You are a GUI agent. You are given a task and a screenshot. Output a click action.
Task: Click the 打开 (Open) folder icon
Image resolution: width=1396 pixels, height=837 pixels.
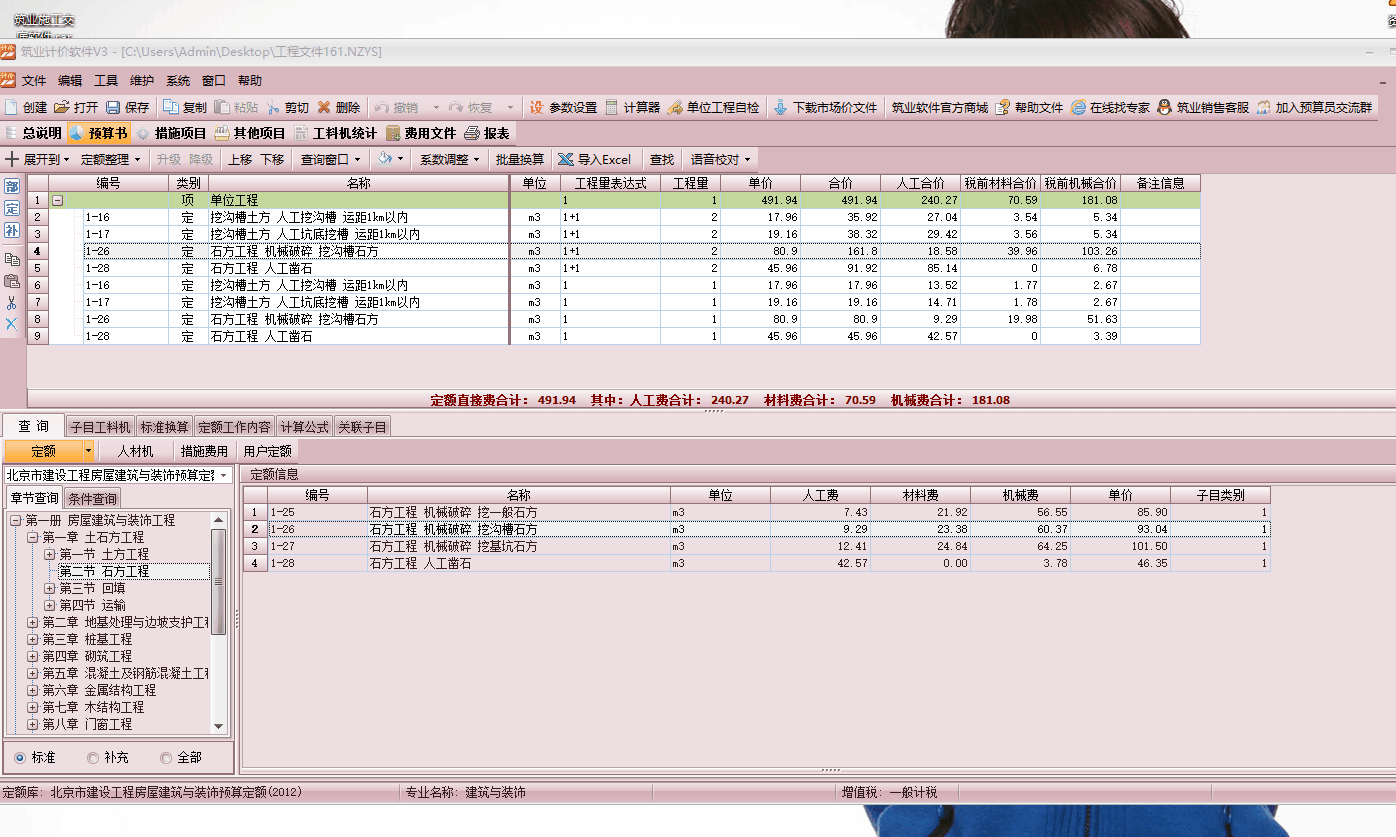click(x=62, y=107)
